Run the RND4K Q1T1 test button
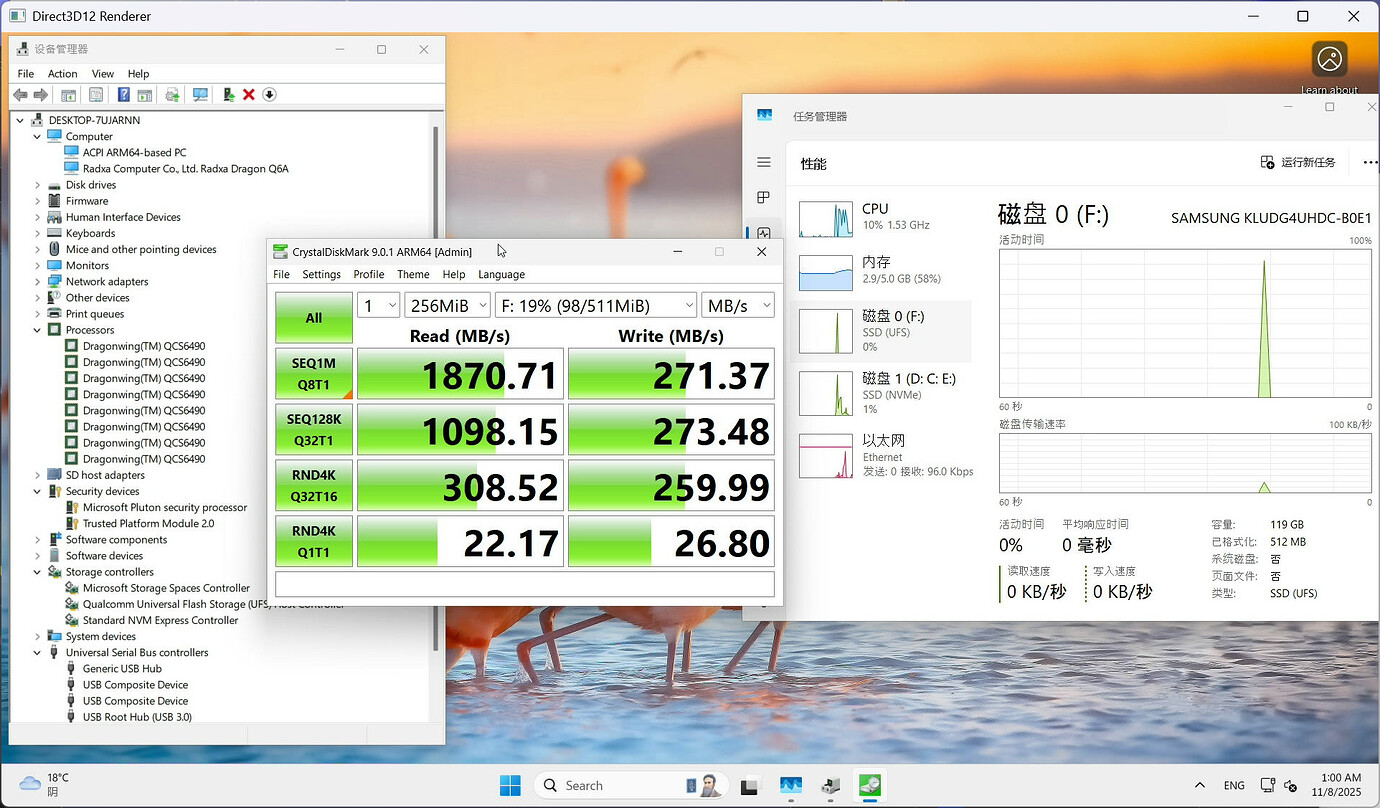The image size is (1380, 808). [x=314, y=542]
